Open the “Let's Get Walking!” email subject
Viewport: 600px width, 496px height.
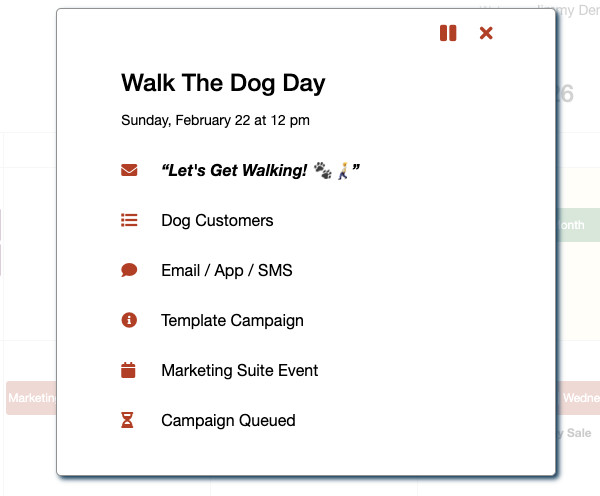tap(260, 170)
